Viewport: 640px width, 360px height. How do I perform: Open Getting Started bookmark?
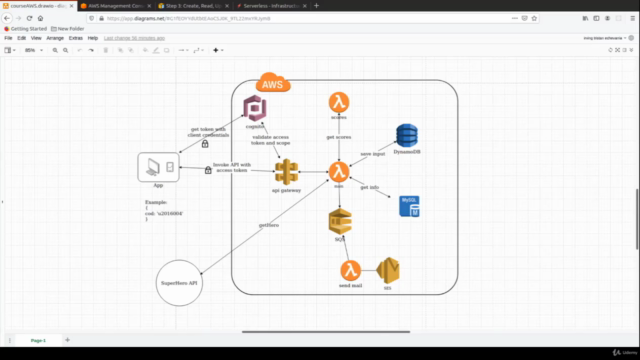click(x=25, y=29)
